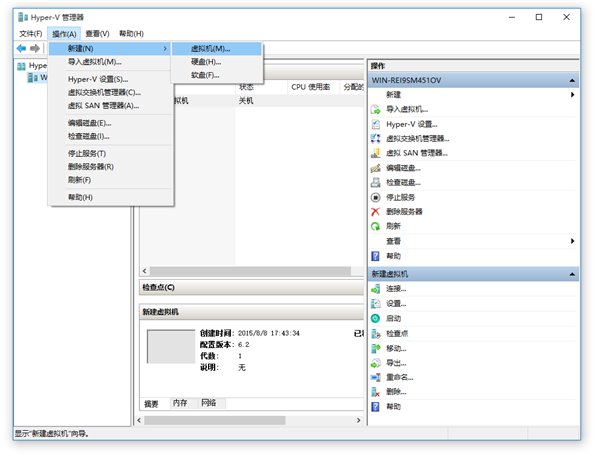
Task: Click the 虚拟交换机管理器 icon in Actions pane
Action: 375,138
